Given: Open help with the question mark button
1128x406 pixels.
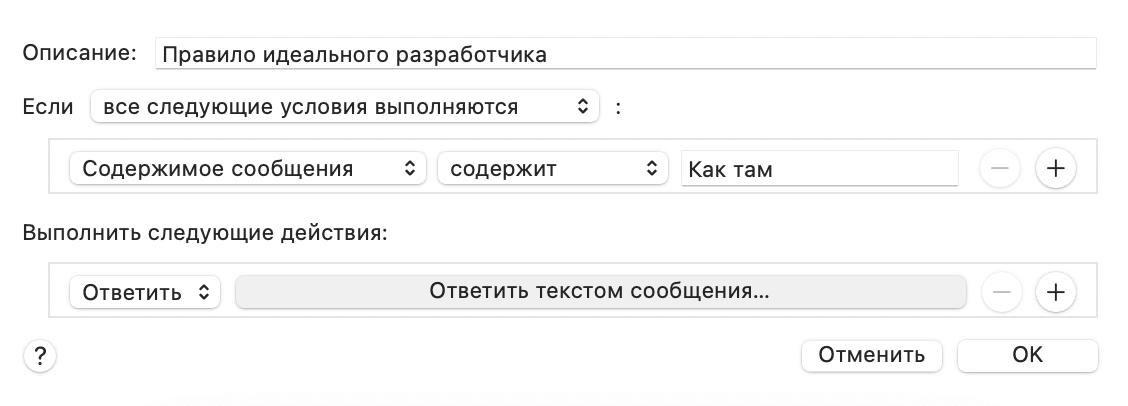Looking at the screenshot, I should [40, 356].
